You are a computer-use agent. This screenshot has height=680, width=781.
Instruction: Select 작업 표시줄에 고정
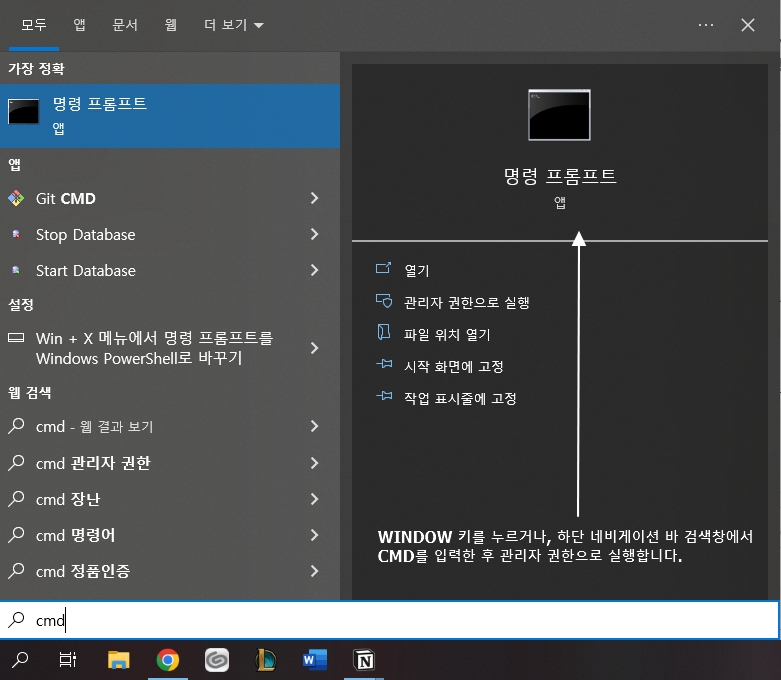pyautogui.click(x=460, y=399)
